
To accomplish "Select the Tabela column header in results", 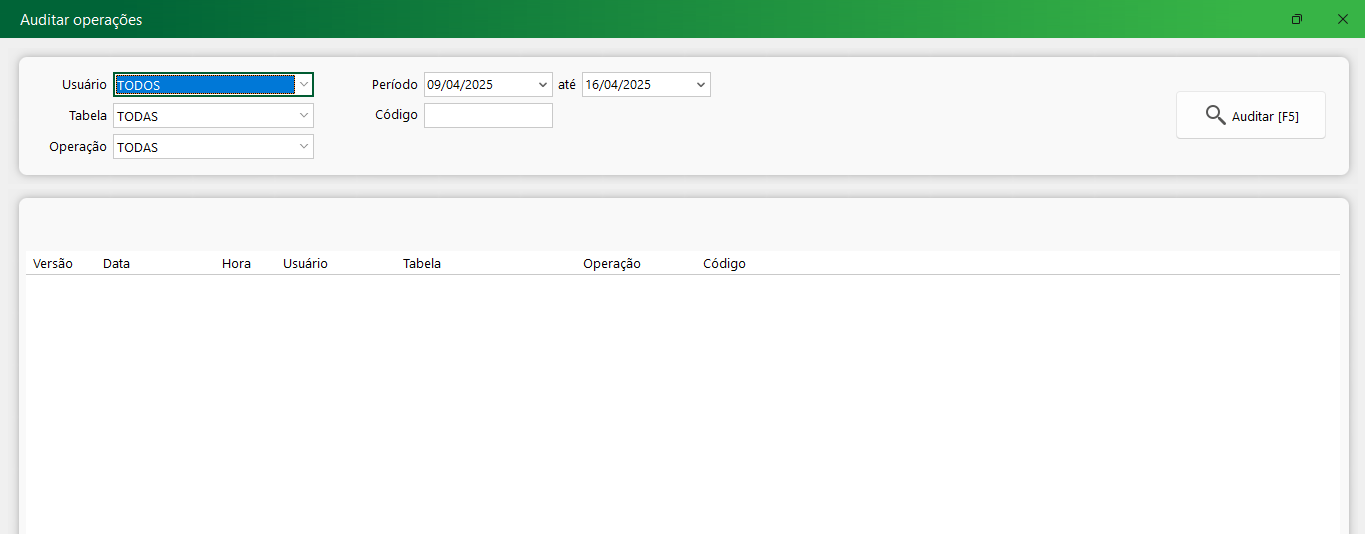I will point(422,264).
